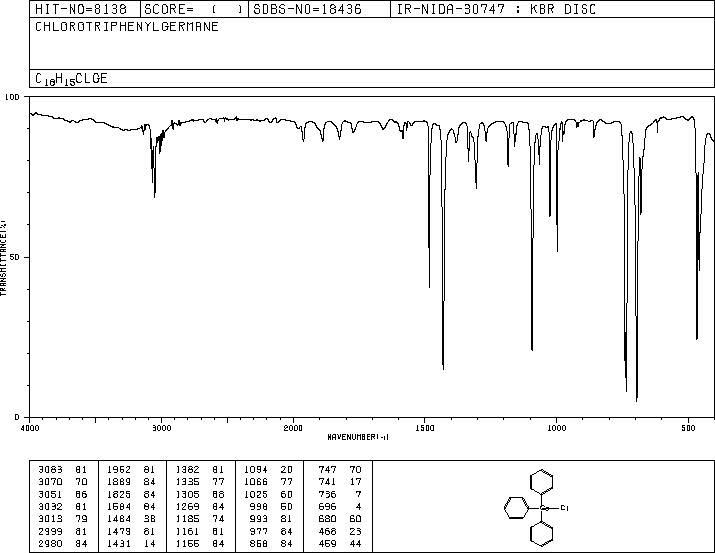Pick the 1185 peak row
The height and width of the screenshot is (553, 715).
(x=200, y=519)
